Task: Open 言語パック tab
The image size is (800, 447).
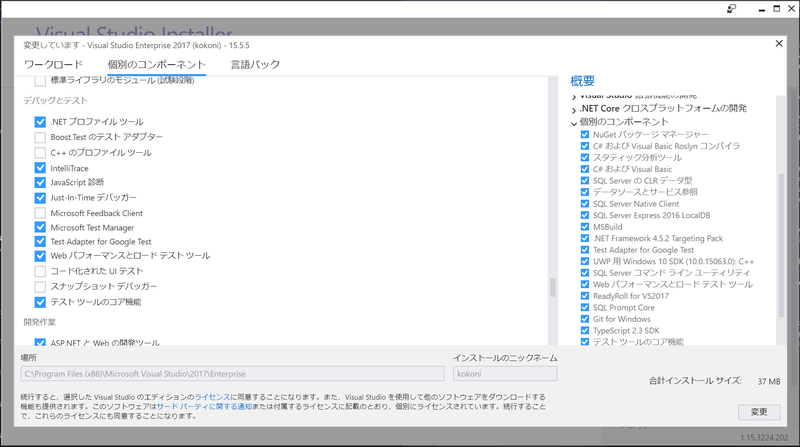Action: tap(256, 65)
